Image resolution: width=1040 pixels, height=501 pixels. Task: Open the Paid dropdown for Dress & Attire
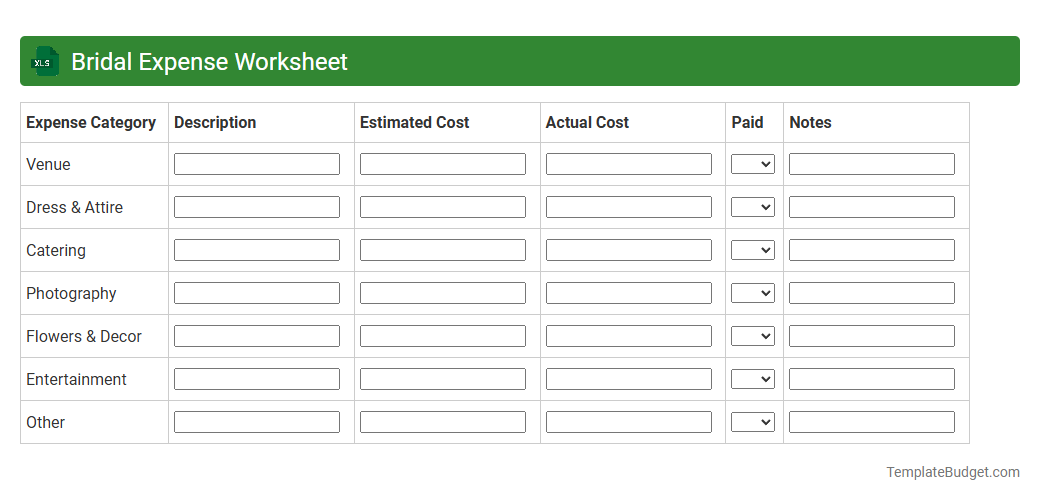coord(753,207)
